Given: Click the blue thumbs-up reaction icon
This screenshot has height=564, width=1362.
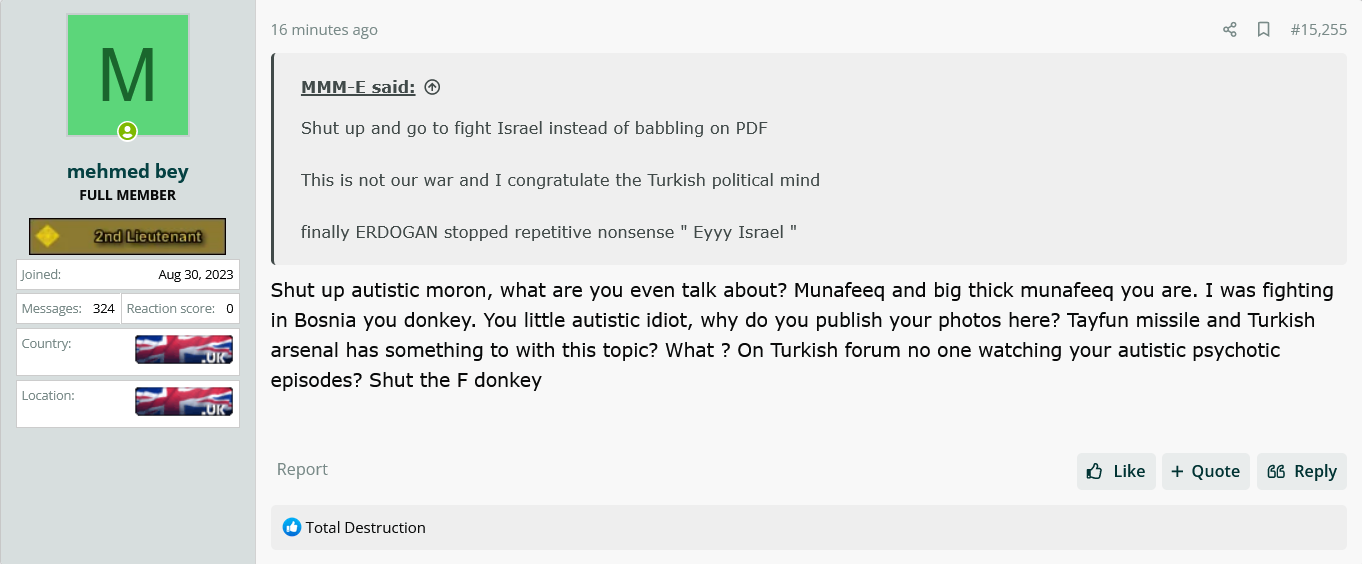Looking at the screenshot, I should coord(292,527).
